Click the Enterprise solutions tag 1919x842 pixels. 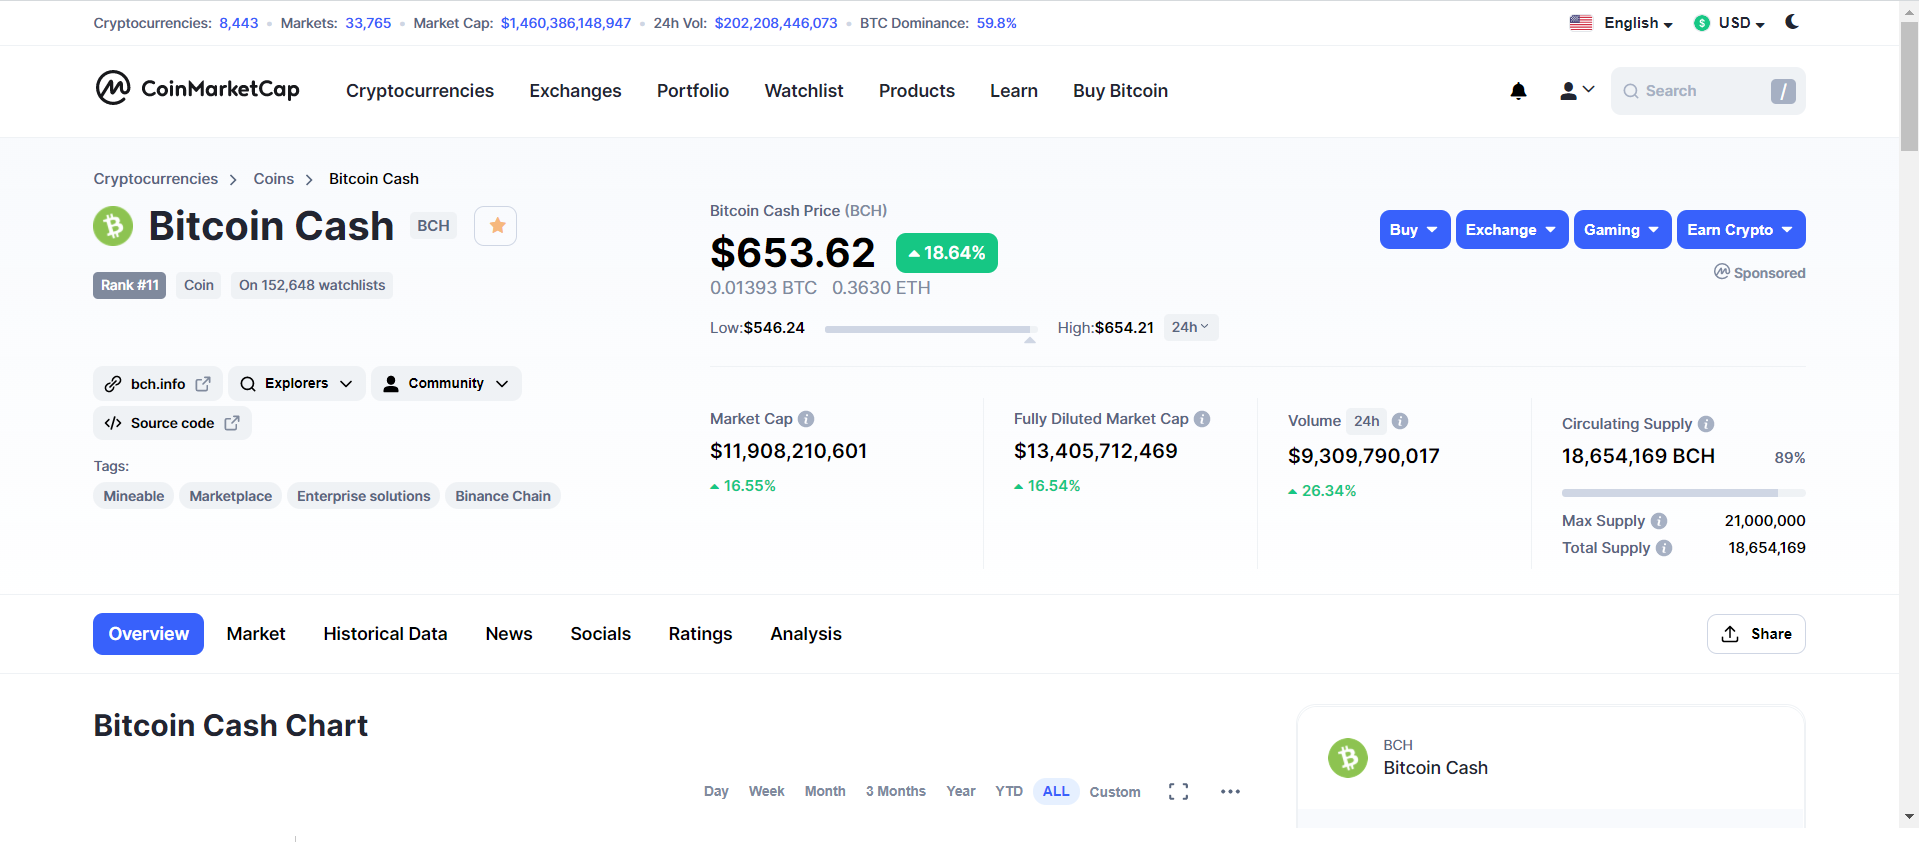pos(363,496)
